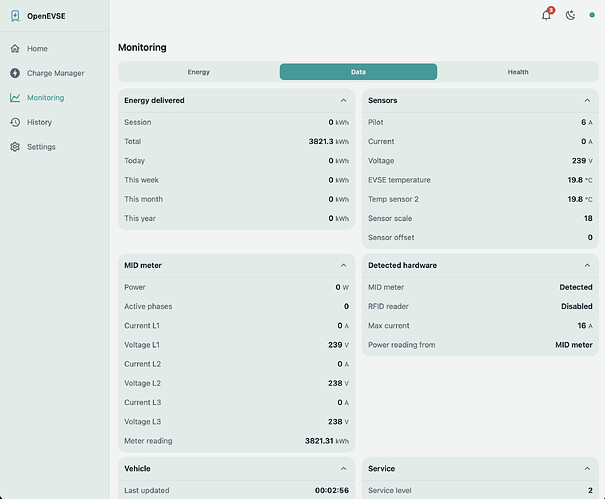Click the Today energy label
Screen dimensions: 605x499
134,161
